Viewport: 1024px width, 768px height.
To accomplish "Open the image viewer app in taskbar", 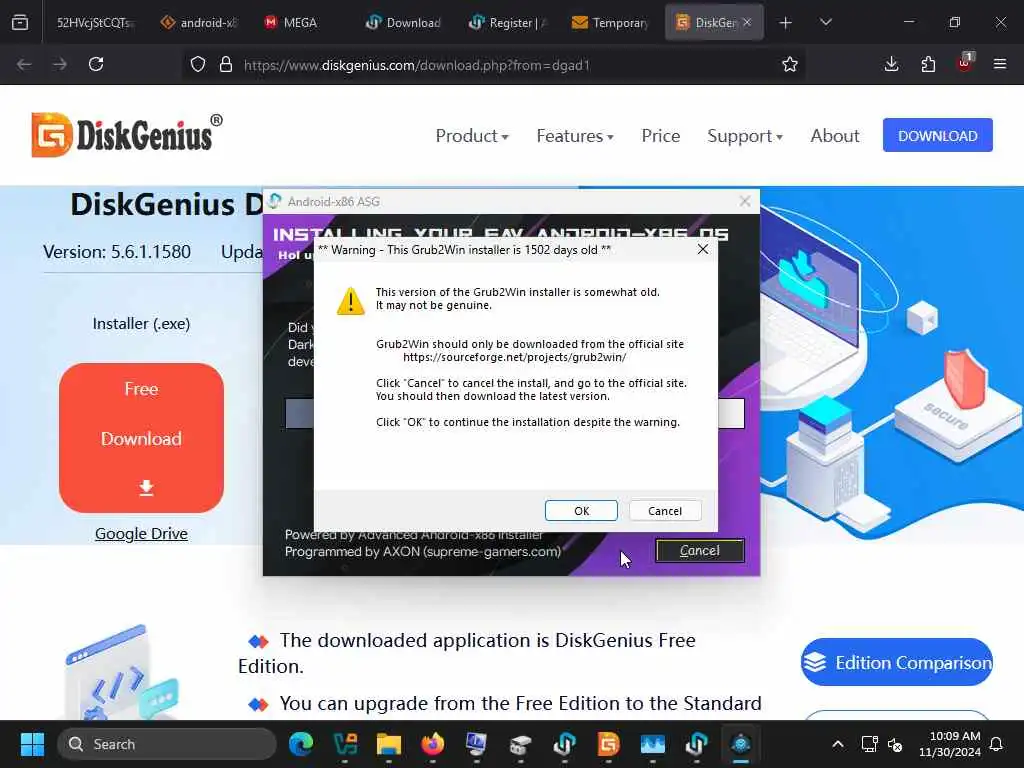I will click(x=652, y=744).
